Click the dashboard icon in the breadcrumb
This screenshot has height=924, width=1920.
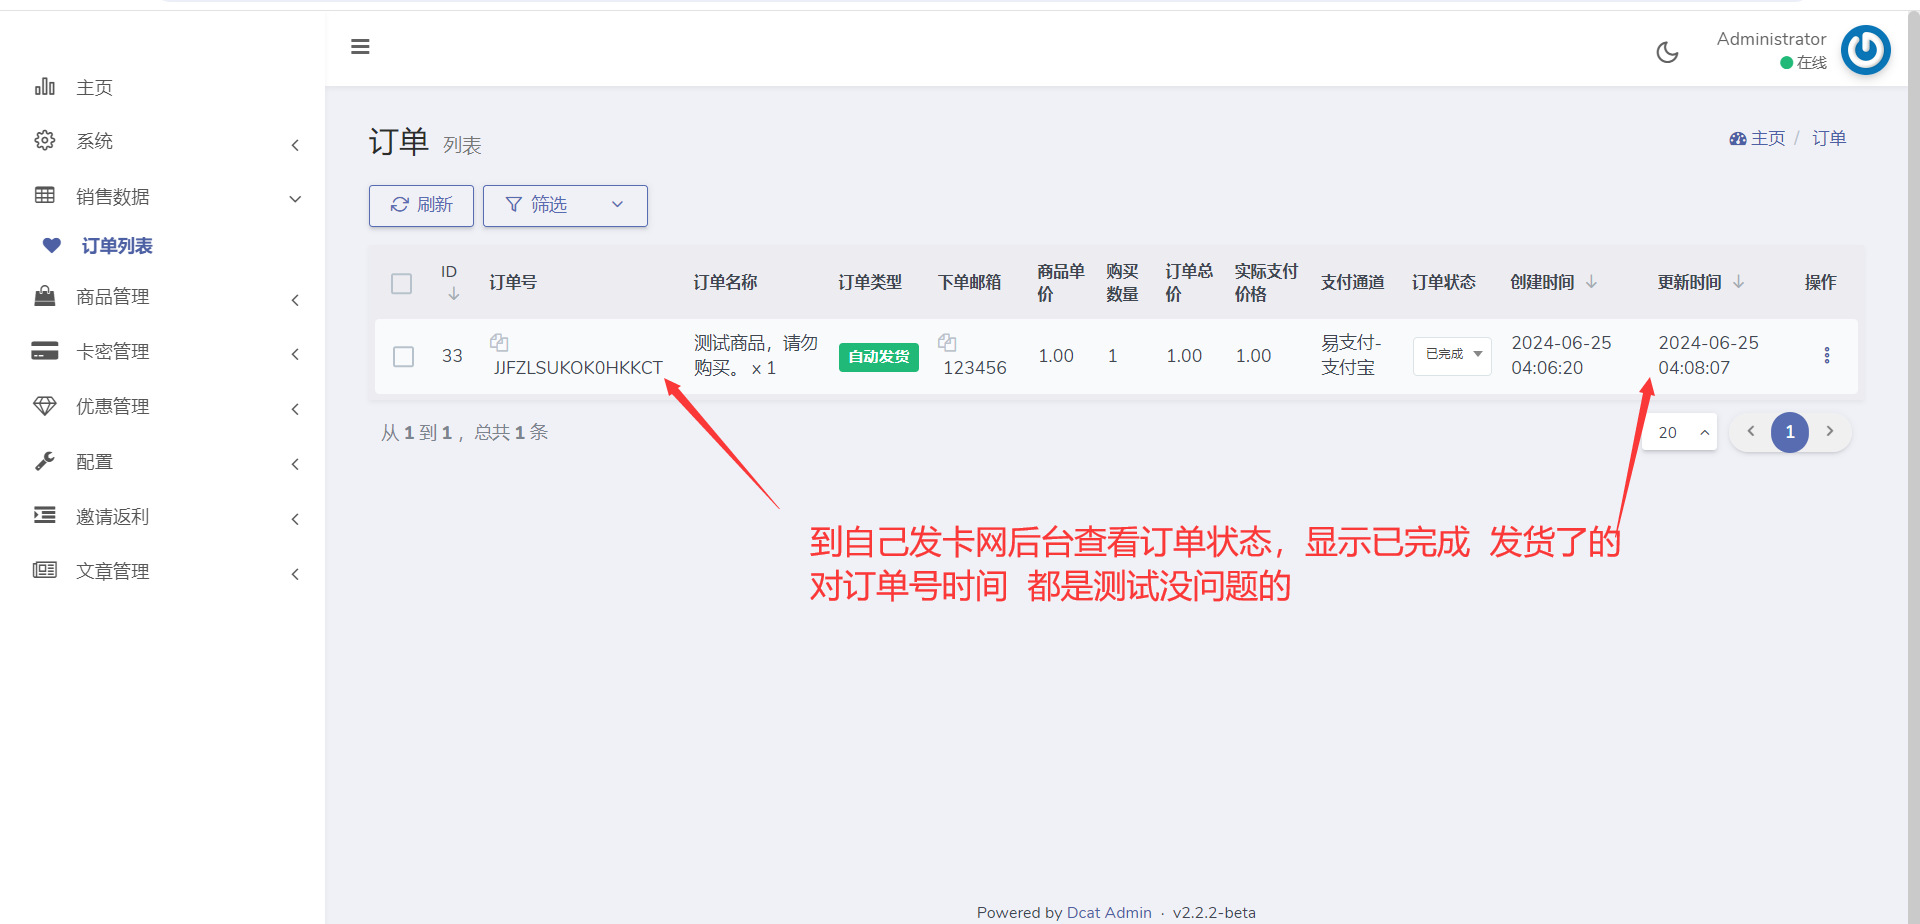click(x=1738, y=139)
